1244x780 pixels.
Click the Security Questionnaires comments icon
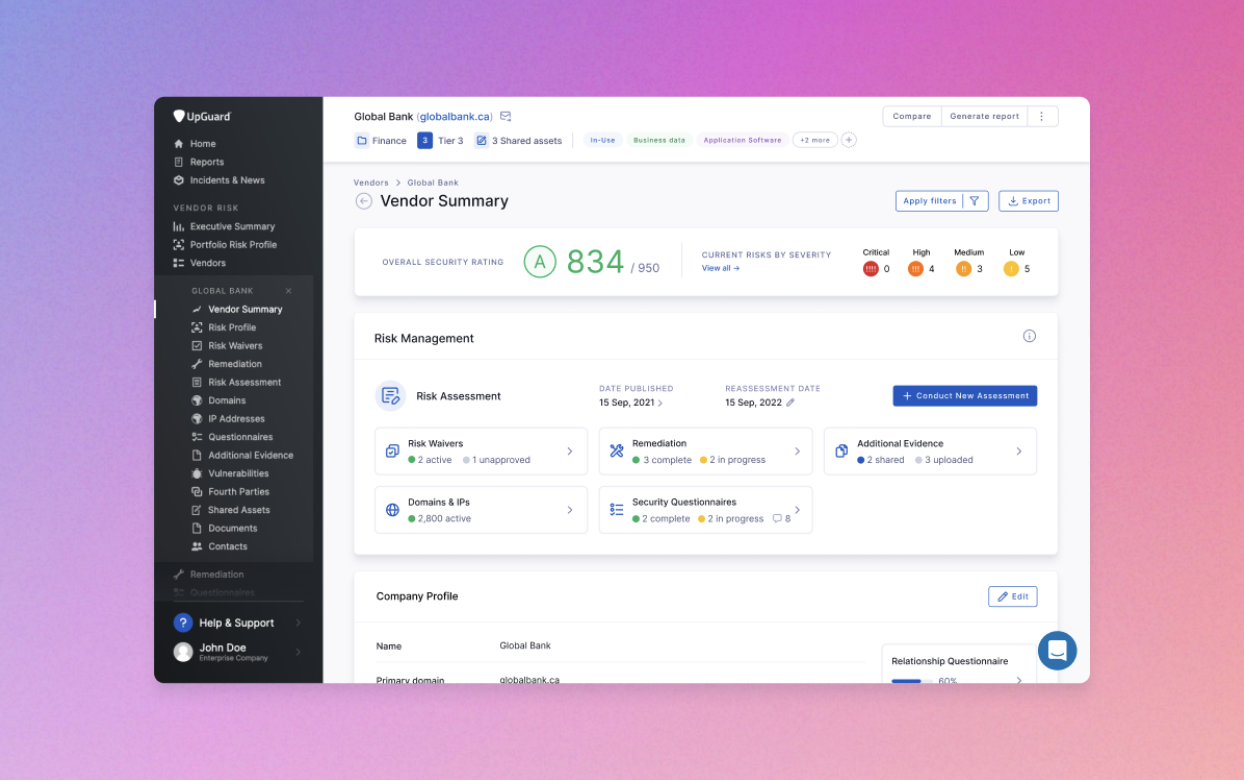point(777,519)
